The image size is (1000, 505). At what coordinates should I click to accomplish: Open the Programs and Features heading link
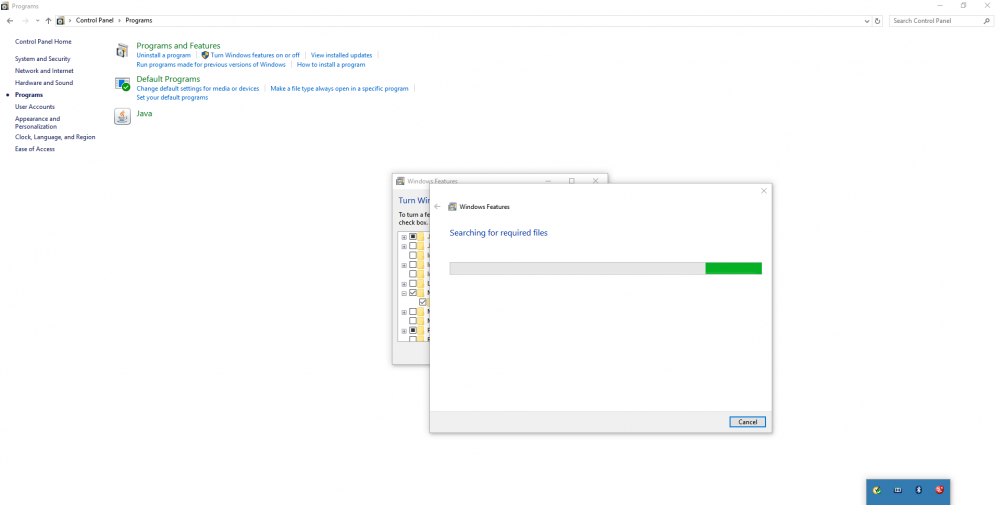(178, 46)
